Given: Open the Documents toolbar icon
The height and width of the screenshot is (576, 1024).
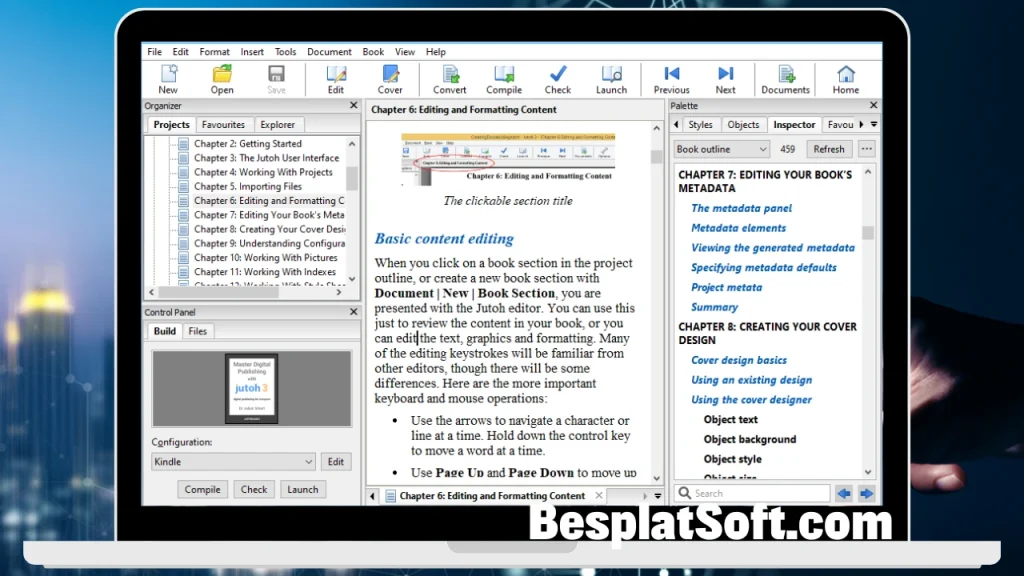Looking at the screenshot, I should tap(785, 79).
